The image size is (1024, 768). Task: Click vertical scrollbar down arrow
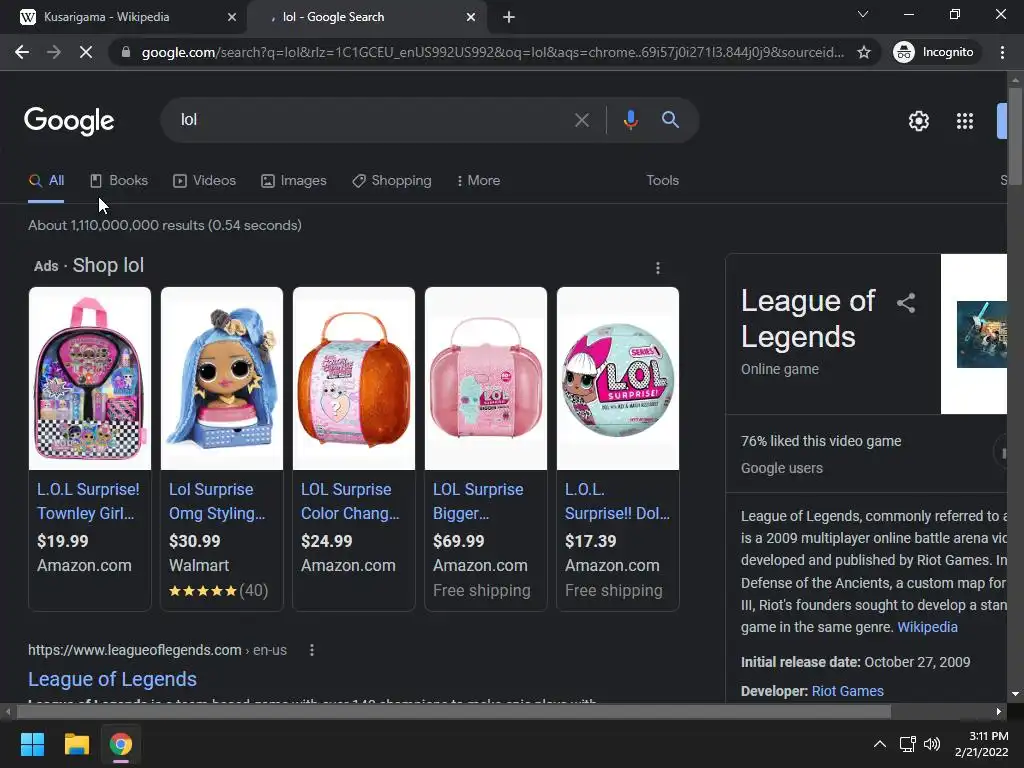pos(1015,694)
